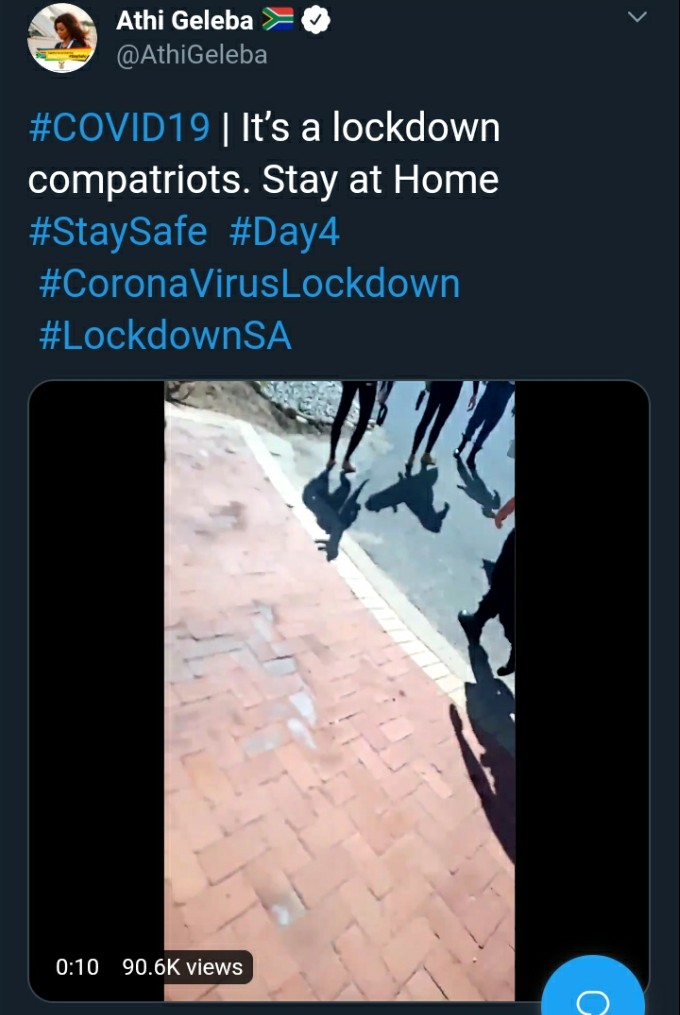
Task: Follow the #Day4 hashtag link
Action: click(284, 232)
